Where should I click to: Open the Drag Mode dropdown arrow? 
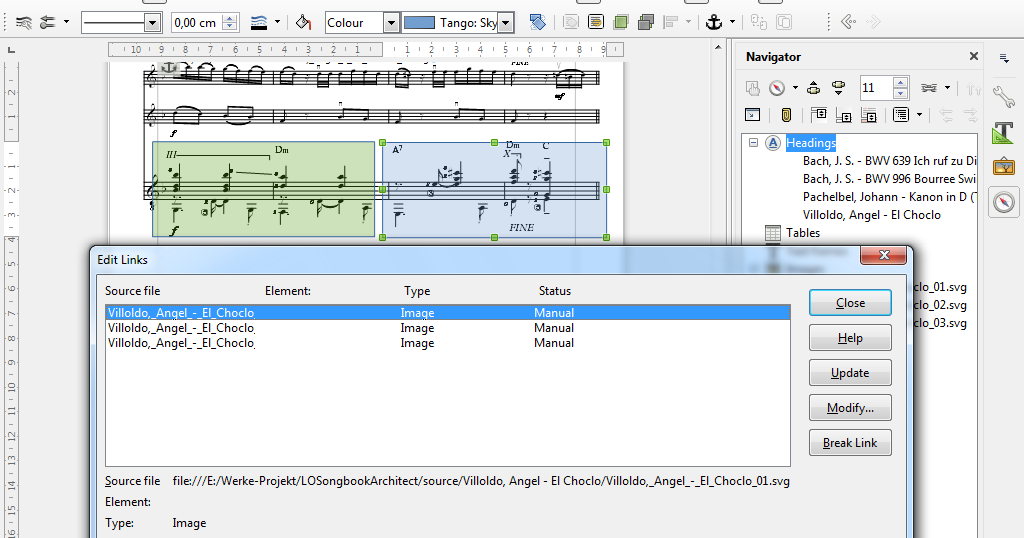948,87
